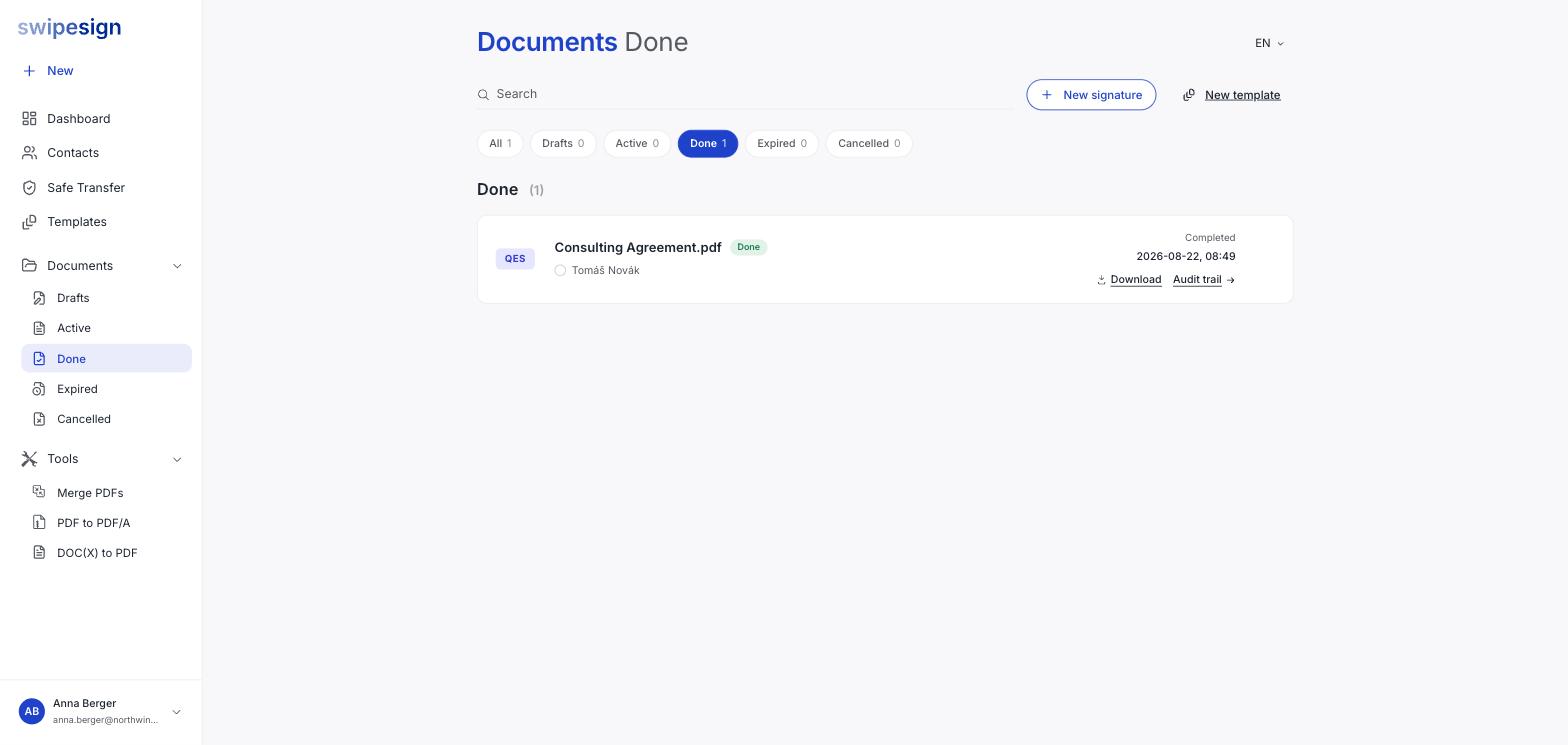1568x745 pixels.
Task: Select the Done filter tab
Action: point(708,144)
